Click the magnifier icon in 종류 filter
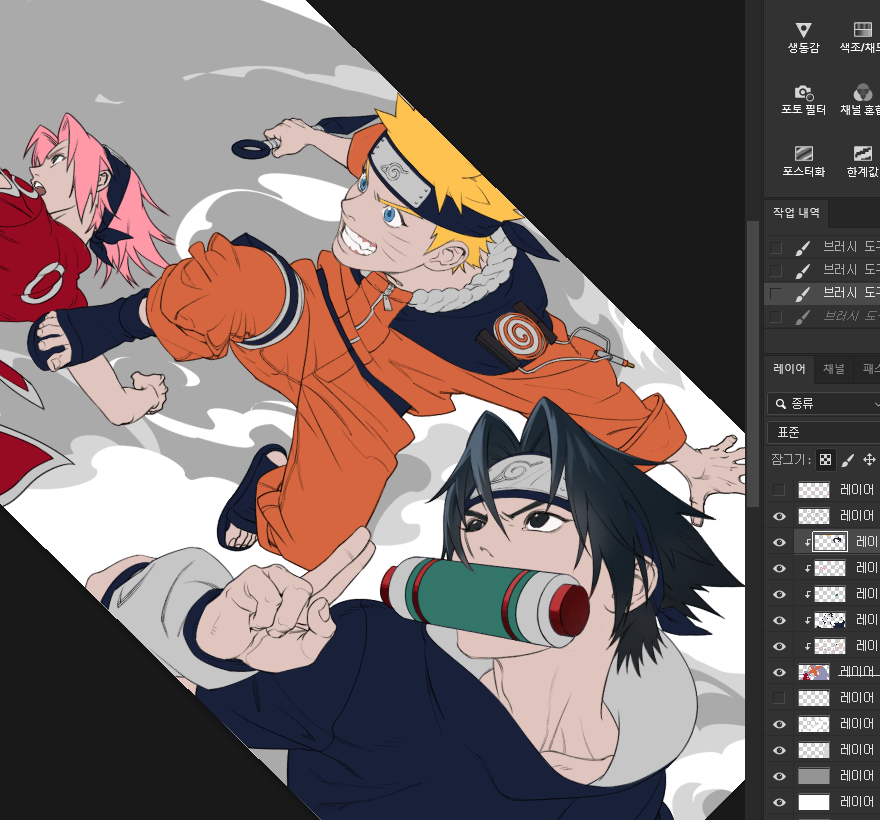 point(780,404)
